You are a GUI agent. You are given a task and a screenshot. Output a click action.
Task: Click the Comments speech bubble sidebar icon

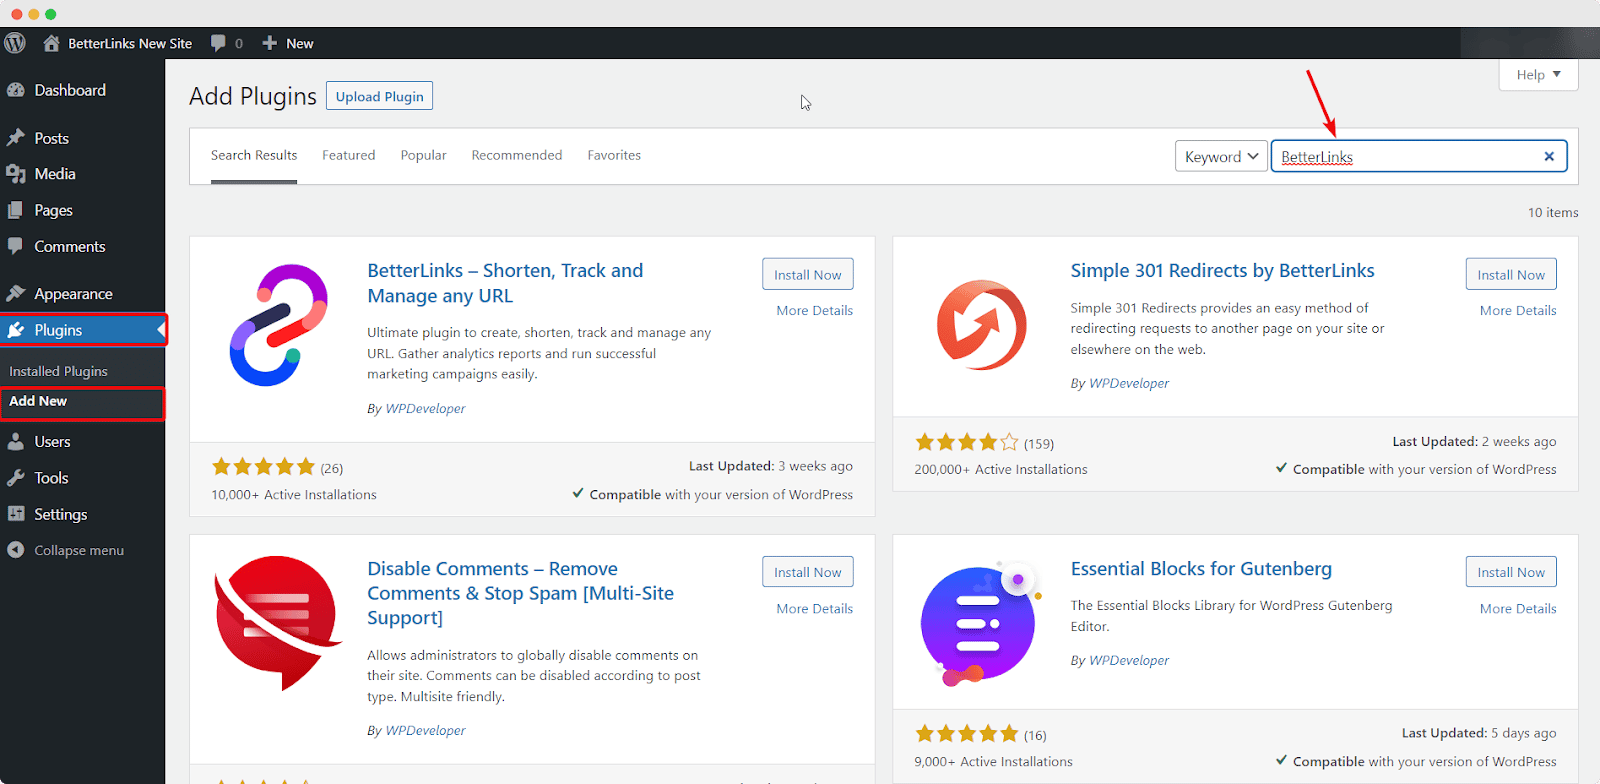coord(16,246)
